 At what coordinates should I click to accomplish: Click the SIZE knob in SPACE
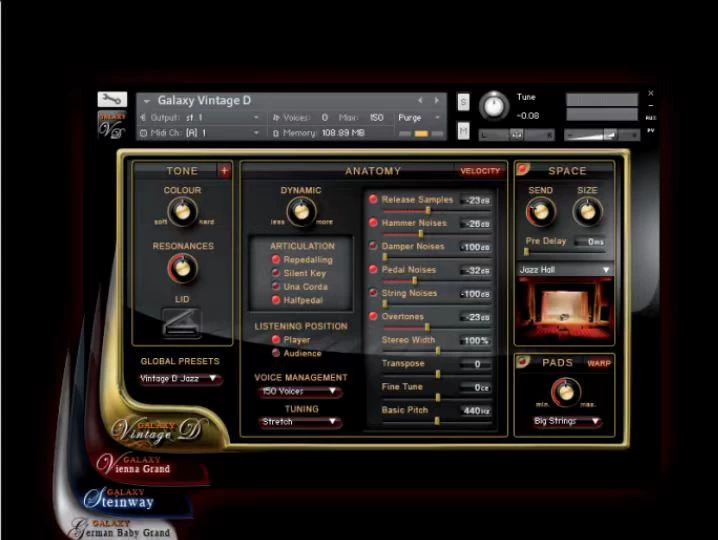click(587, 212)
